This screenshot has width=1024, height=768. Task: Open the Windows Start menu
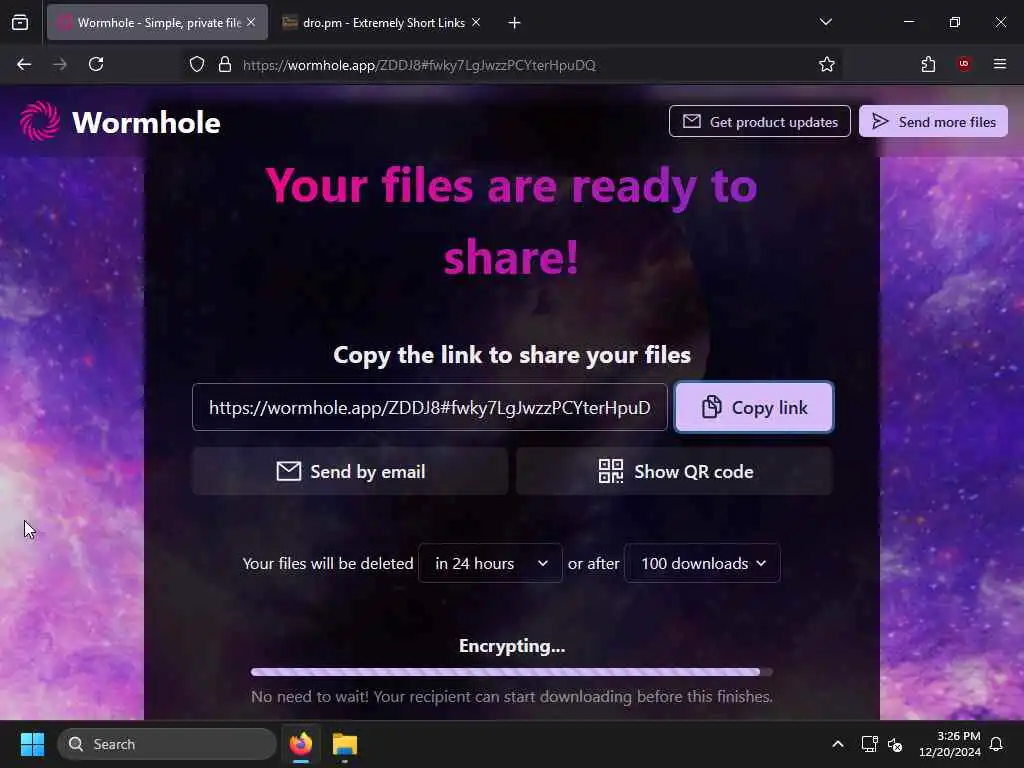tap(32, 744)
